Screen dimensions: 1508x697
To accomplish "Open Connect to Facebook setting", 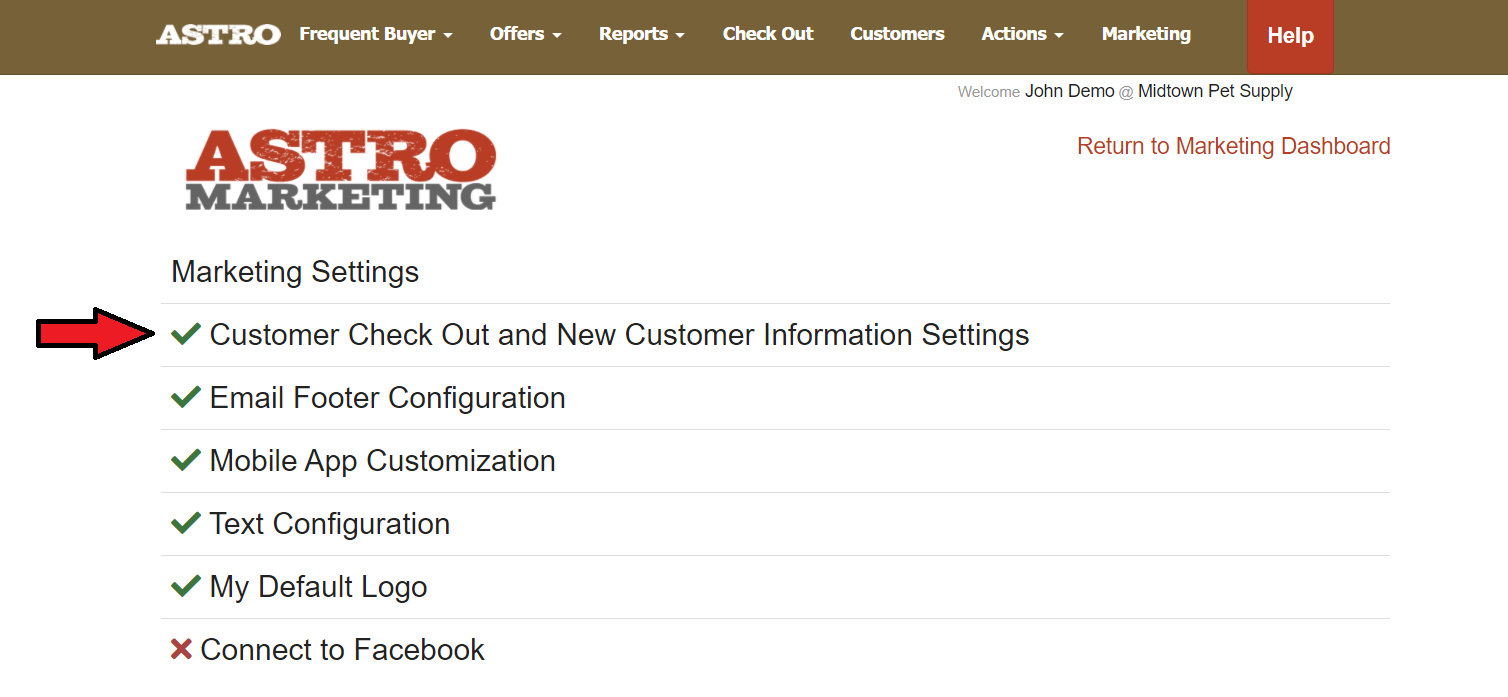I will tap(342, 650).
